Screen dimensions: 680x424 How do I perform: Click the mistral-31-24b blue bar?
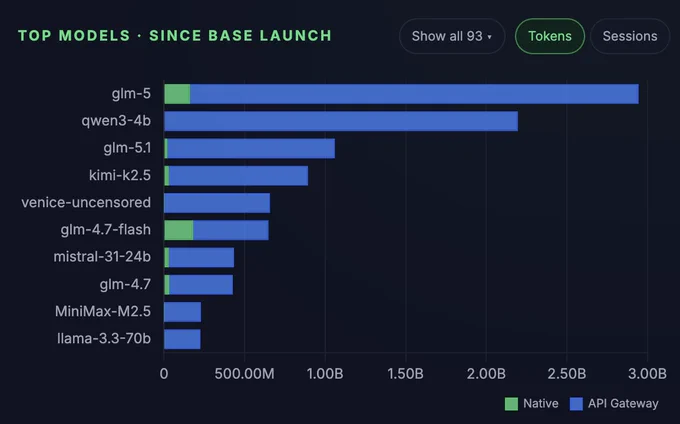(x=201, y=258)
